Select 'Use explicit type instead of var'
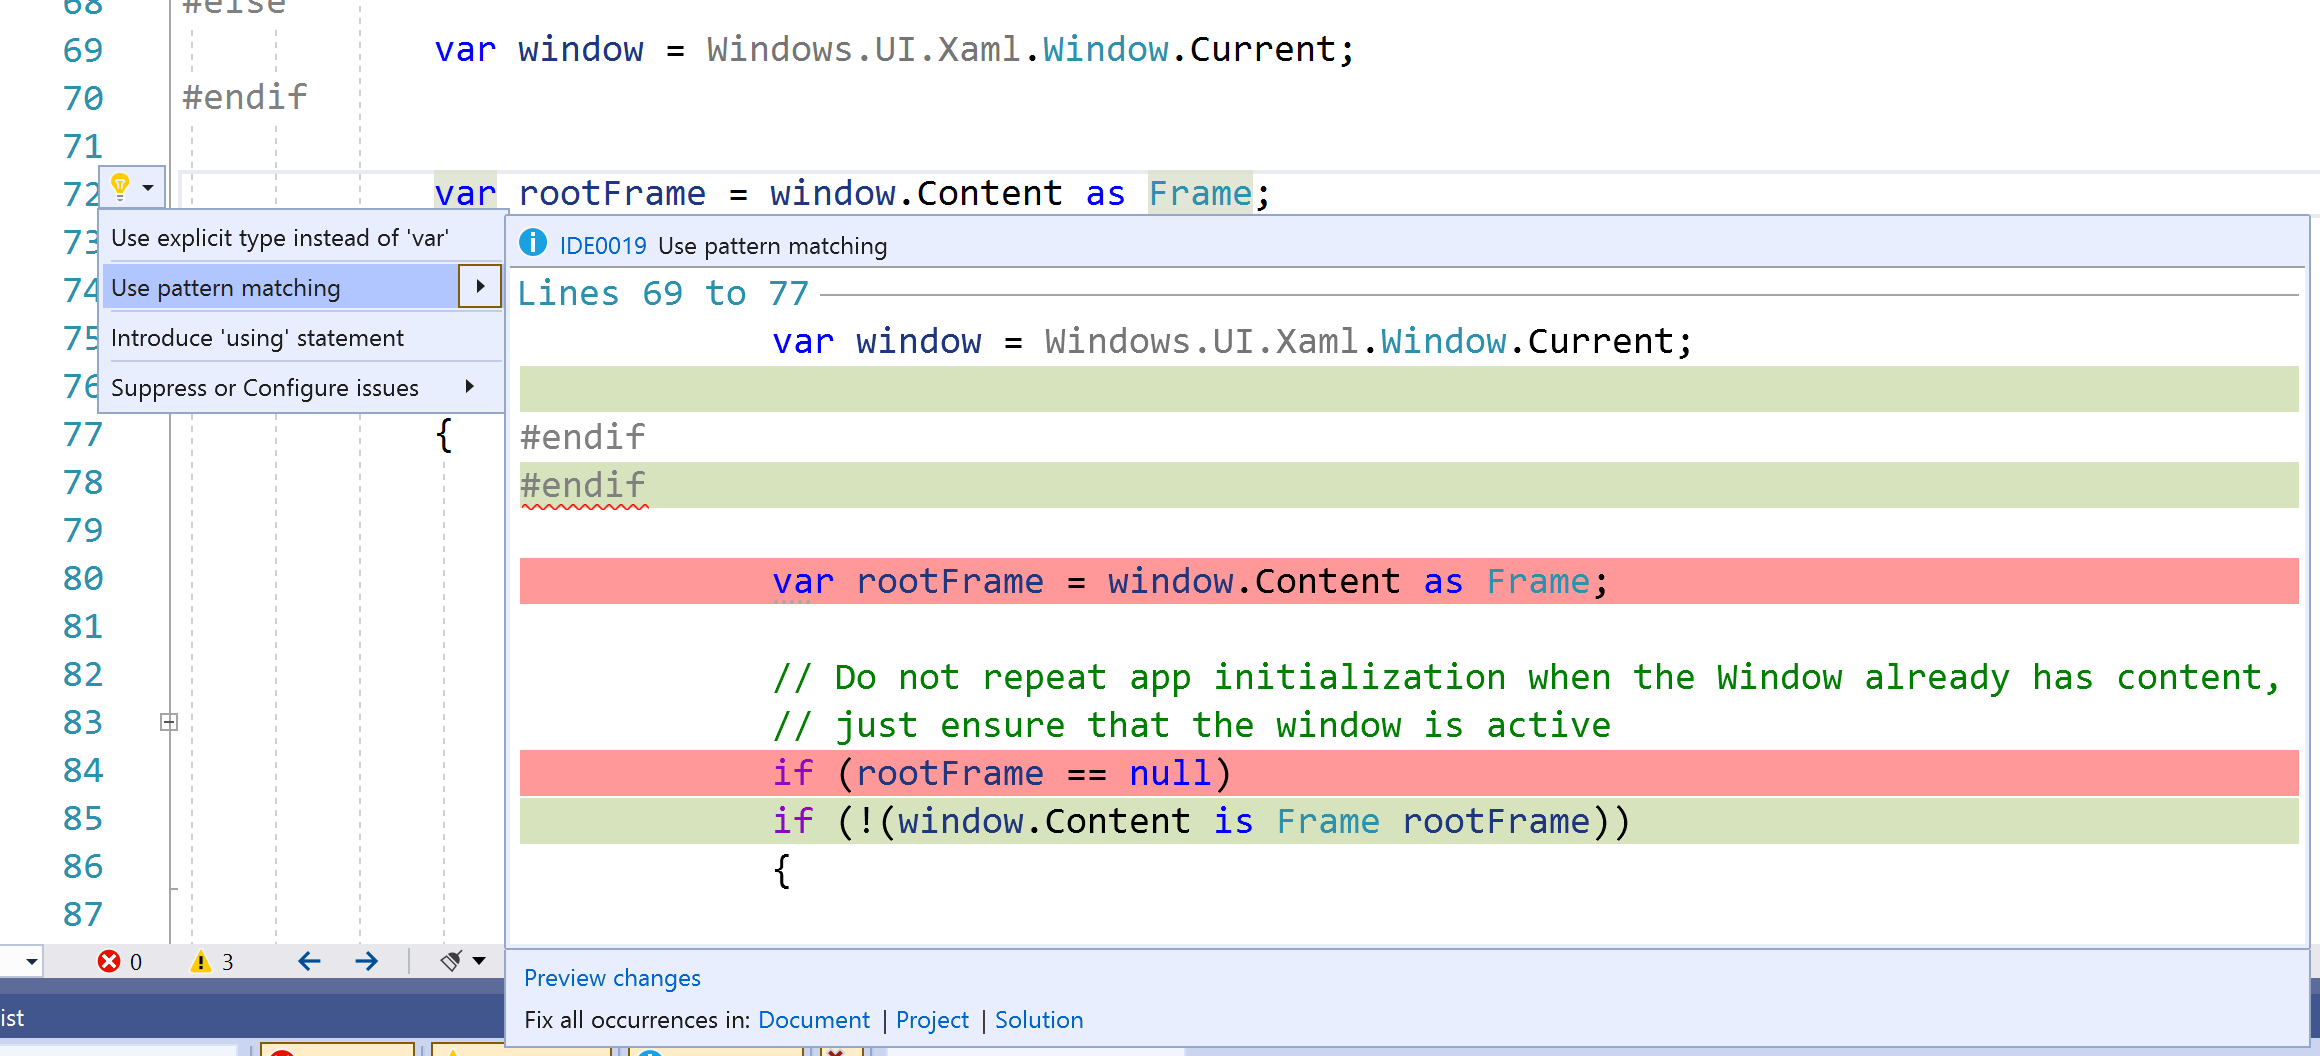 (x=281, y=237)
